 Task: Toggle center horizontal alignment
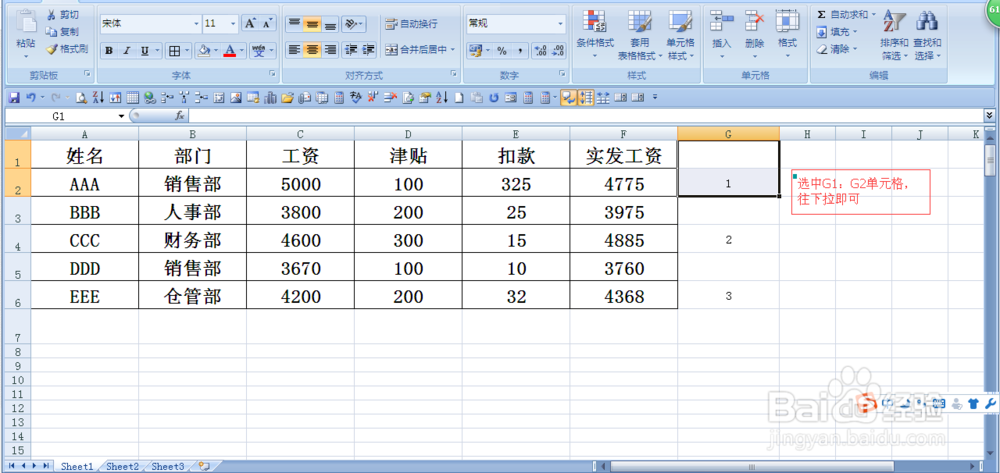tap(312, 50)
